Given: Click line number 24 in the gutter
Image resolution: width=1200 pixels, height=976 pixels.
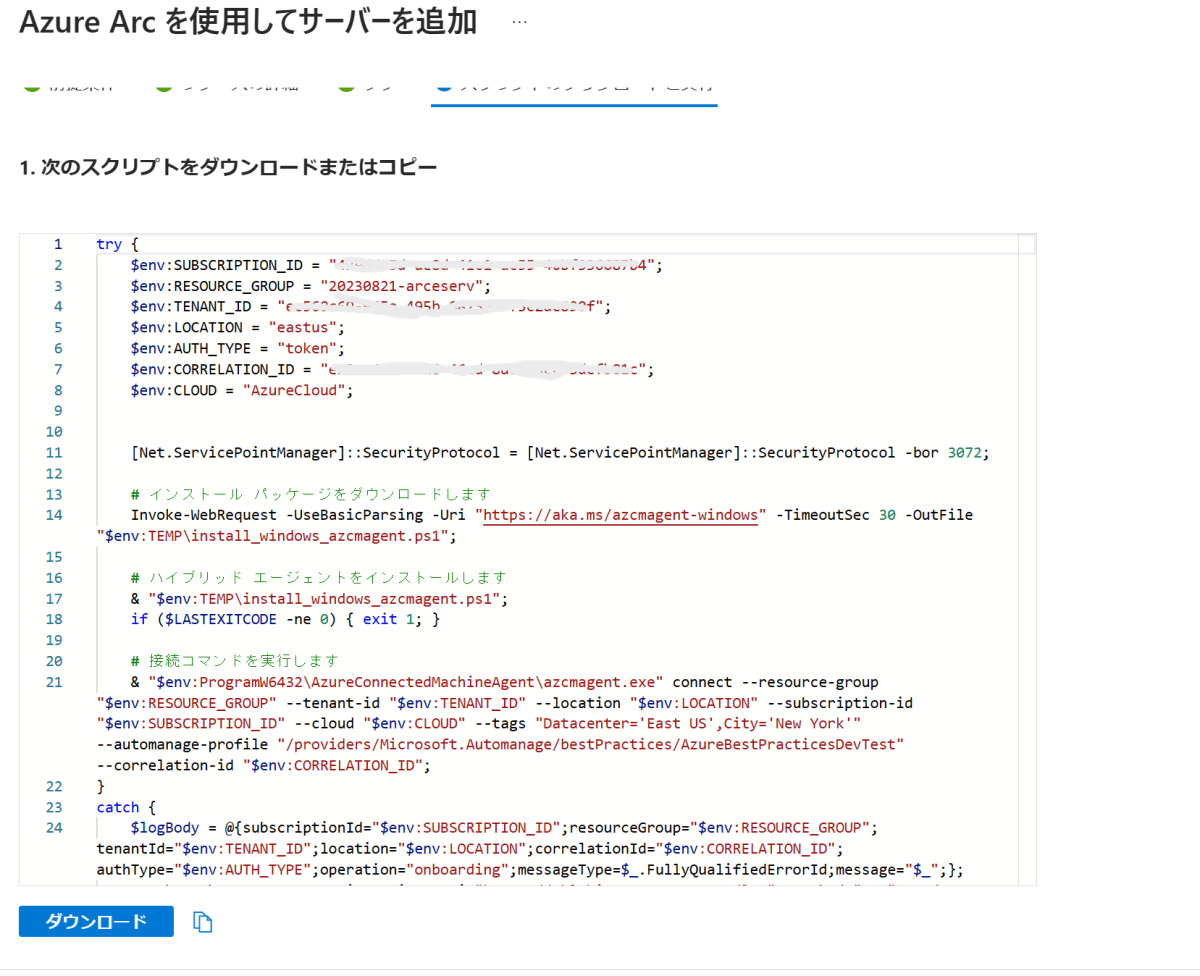Looking at the screenshot, I should pos(54,829).
